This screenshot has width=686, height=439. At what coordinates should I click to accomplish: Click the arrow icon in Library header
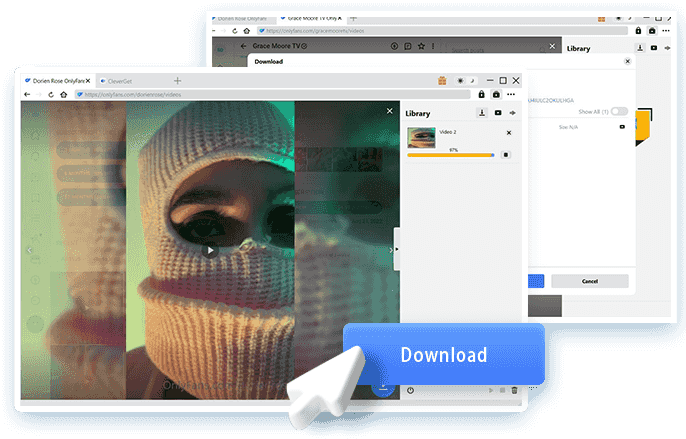(x=514, y=113)
